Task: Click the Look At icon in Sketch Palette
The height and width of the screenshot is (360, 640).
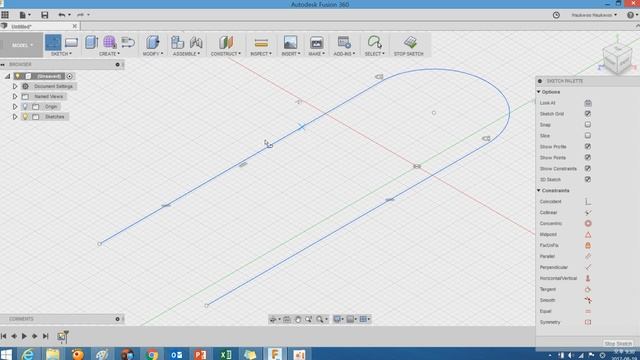Action: [588, 103]
